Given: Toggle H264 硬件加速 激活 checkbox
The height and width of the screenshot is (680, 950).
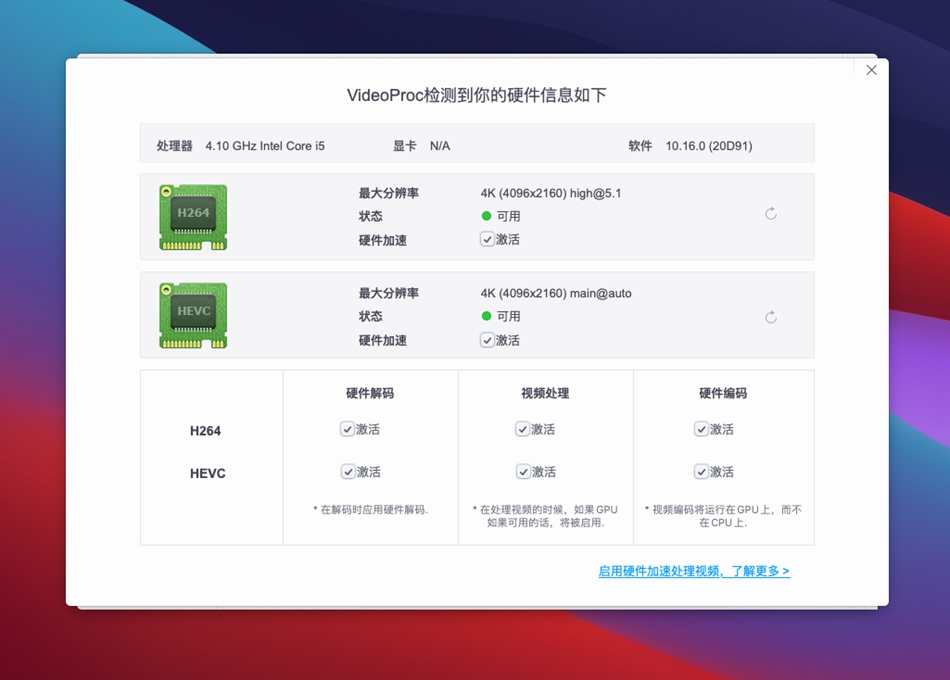Looking at the screenshot, I should [x=488, y=240].
